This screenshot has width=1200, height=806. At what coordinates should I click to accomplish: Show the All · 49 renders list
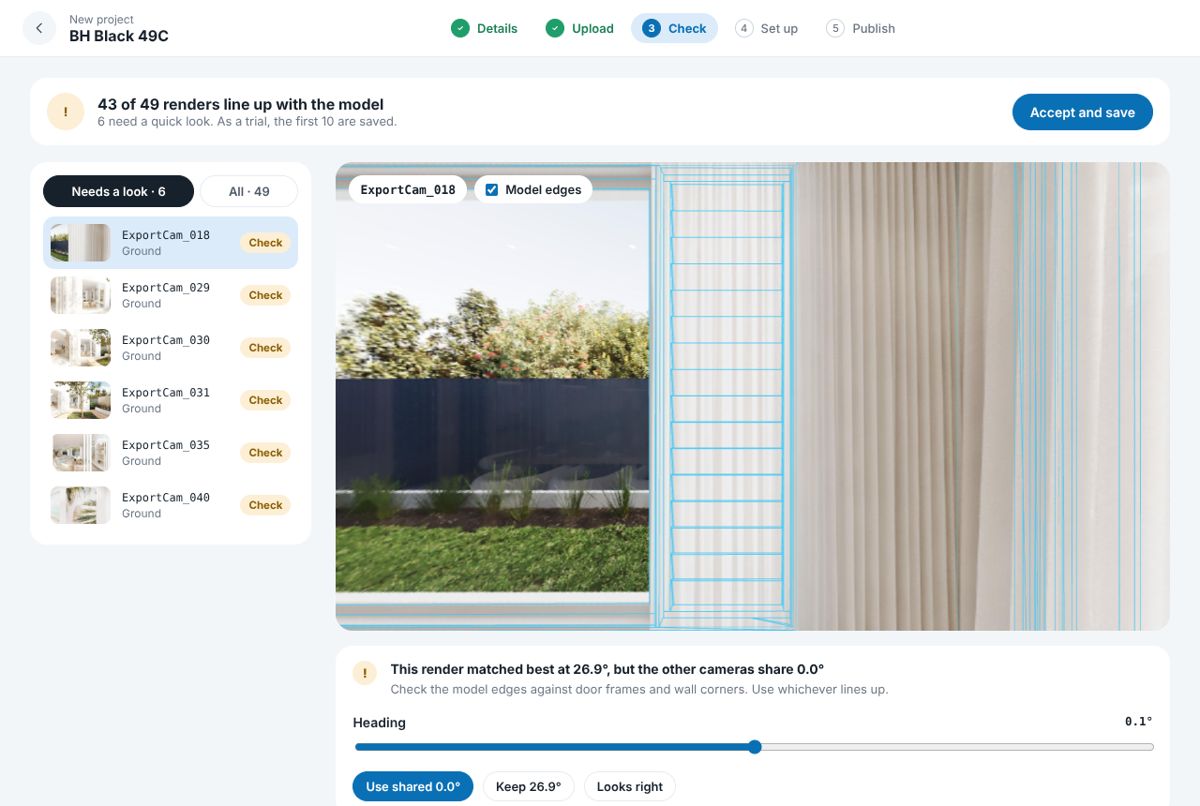point(249,191)
